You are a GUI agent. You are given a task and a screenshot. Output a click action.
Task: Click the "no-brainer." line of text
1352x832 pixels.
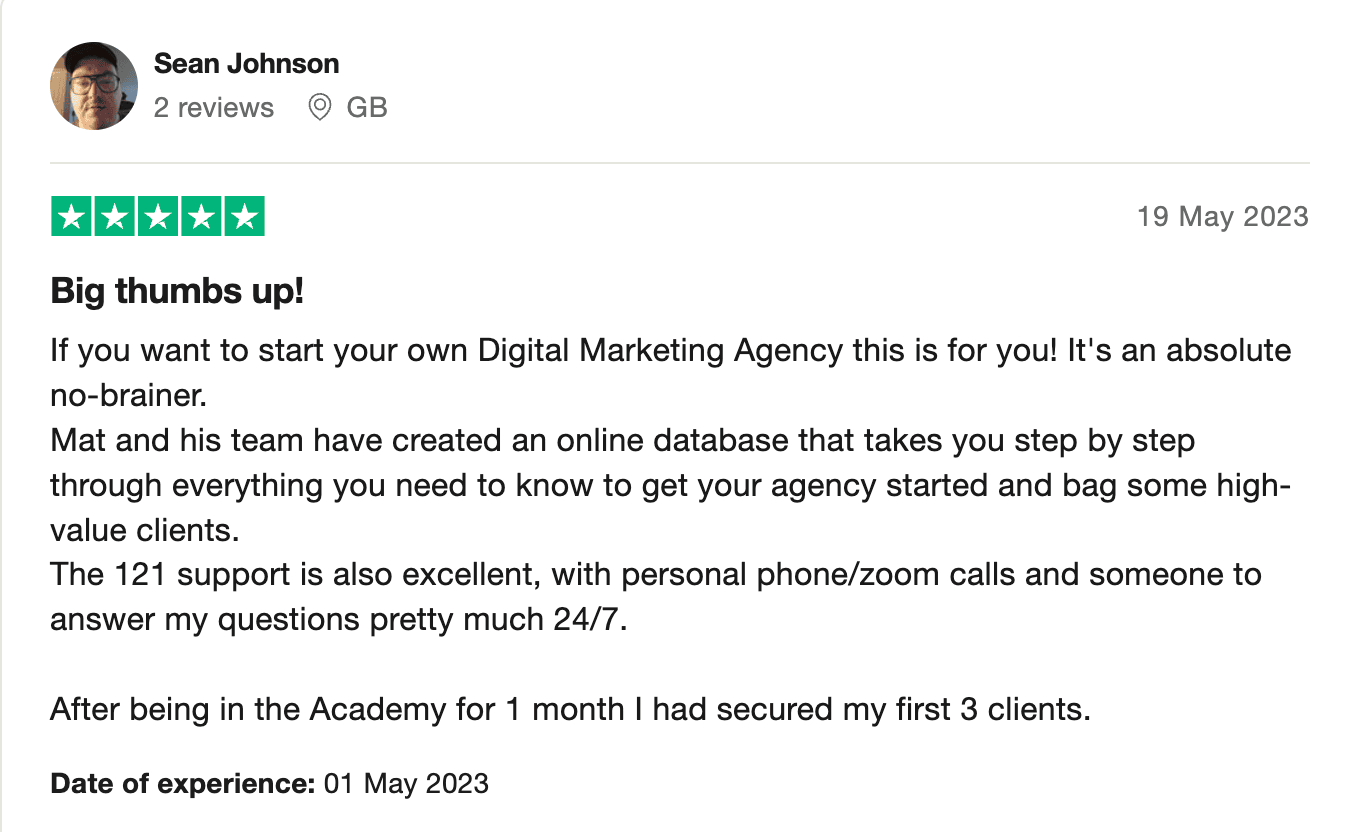tap(128, 396)
